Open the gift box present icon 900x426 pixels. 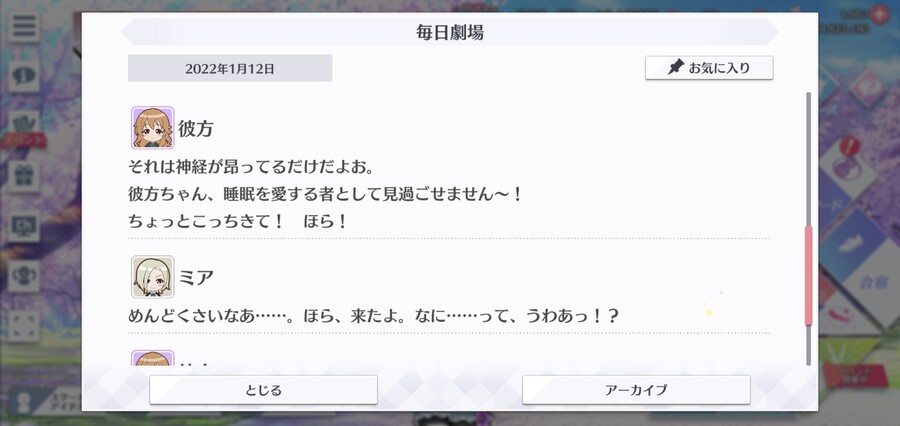[24, 176]
